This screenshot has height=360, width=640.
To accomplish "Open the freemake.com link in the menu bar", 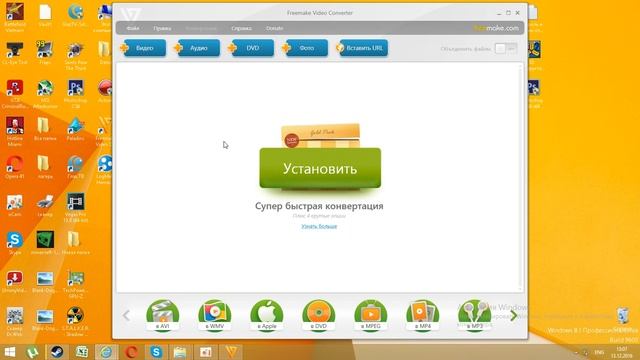I will point(496,28).
